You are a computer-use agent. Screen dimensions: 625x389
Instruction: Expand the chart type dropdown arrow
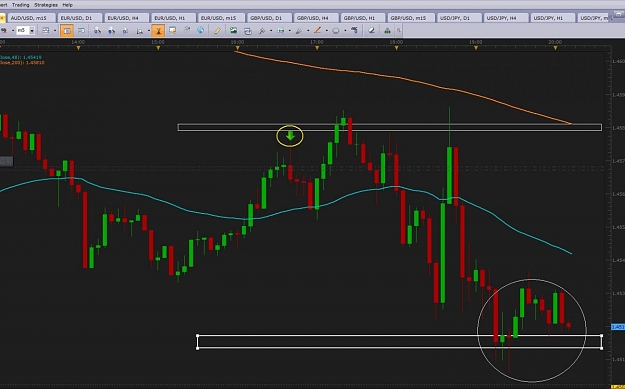(x=55, y=31)
